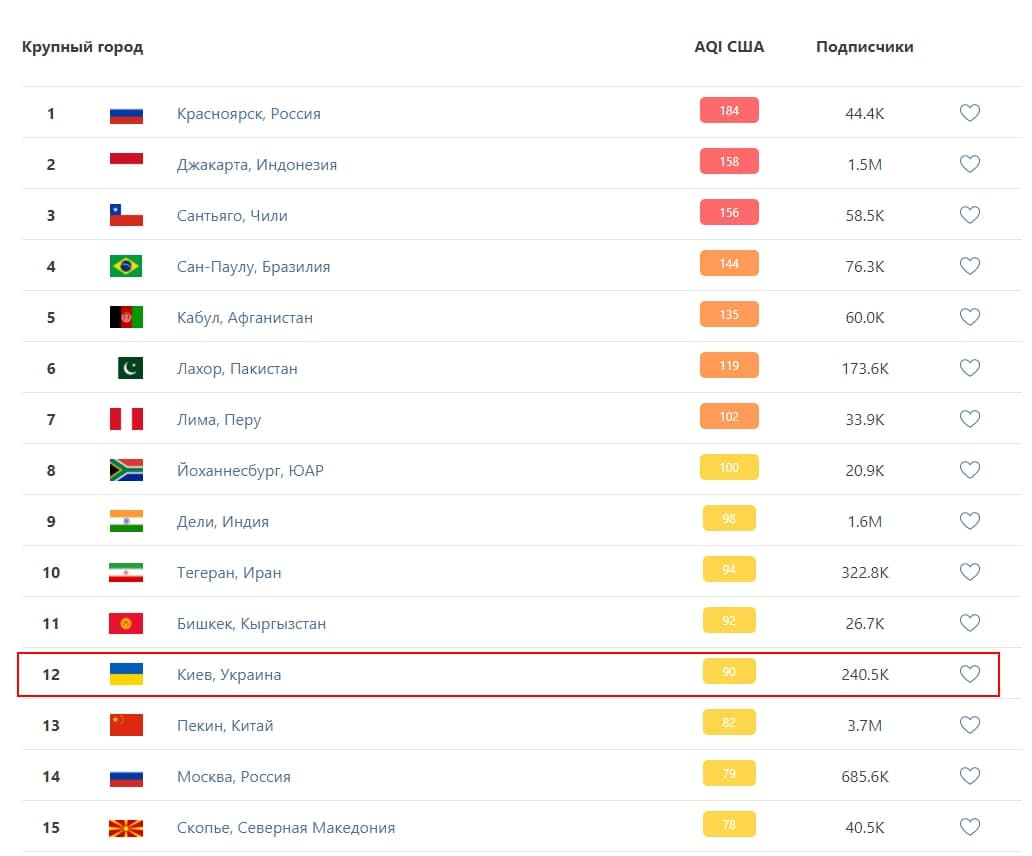
Task: Click the red 184 AQI badge
Action: pos(729,110)
